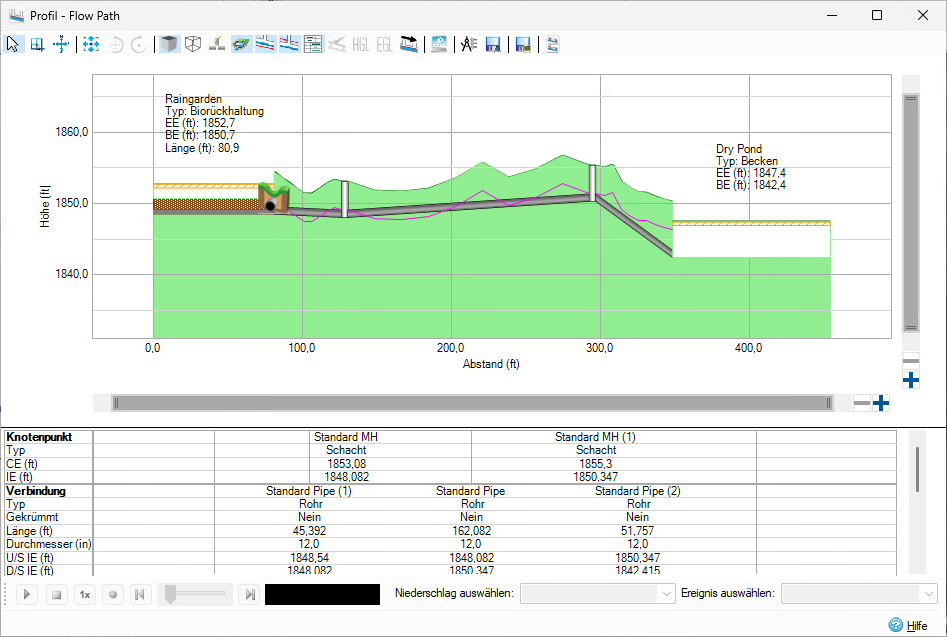The width and height of the screenshot is (947, 637).
Task: Toggle wireframe cube view
Action: [193, 44]
